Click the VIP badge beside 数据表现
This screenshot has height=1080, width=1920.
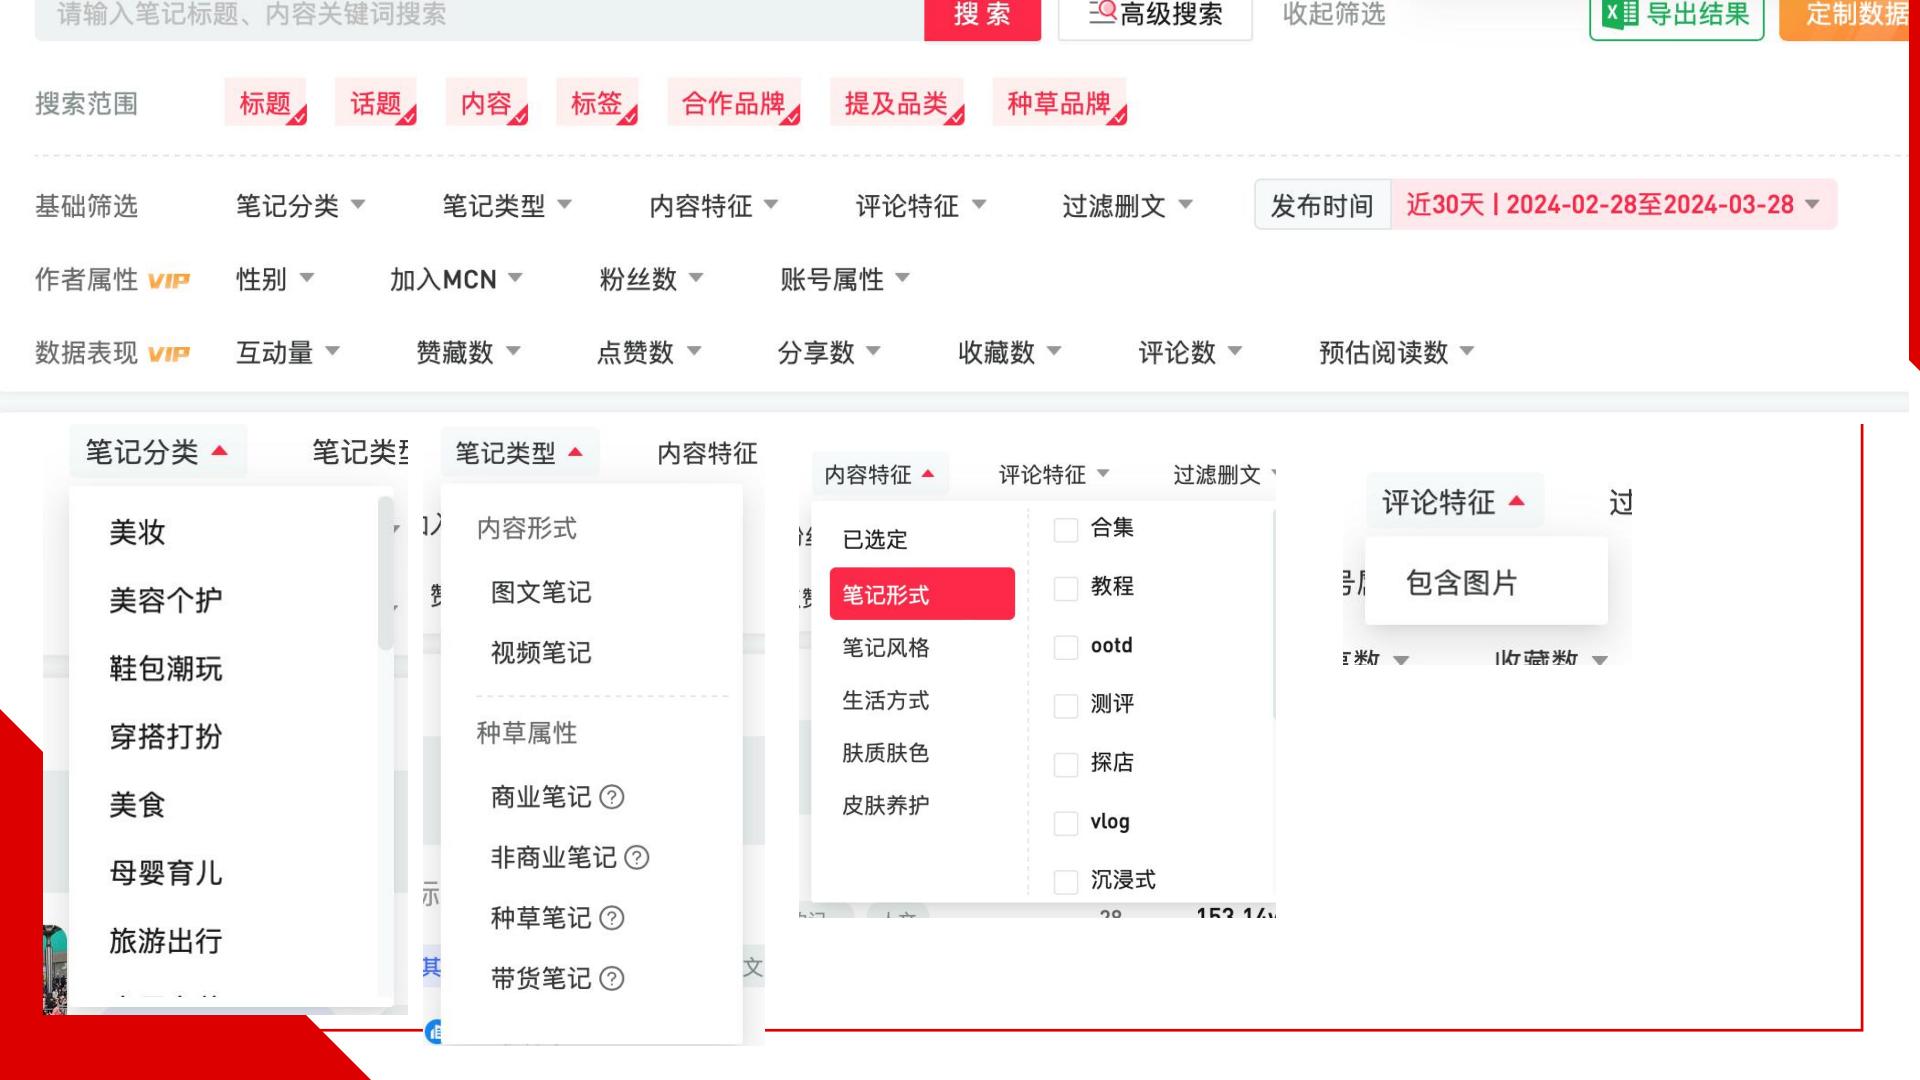coord(168,354)
